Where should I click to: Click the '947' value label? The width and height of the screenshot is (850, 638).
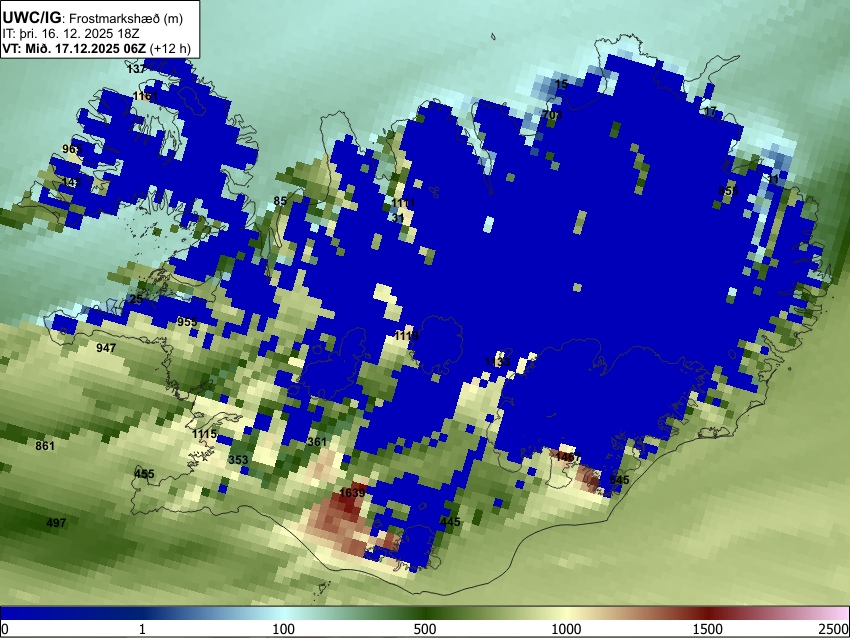[x=106, y=347]
